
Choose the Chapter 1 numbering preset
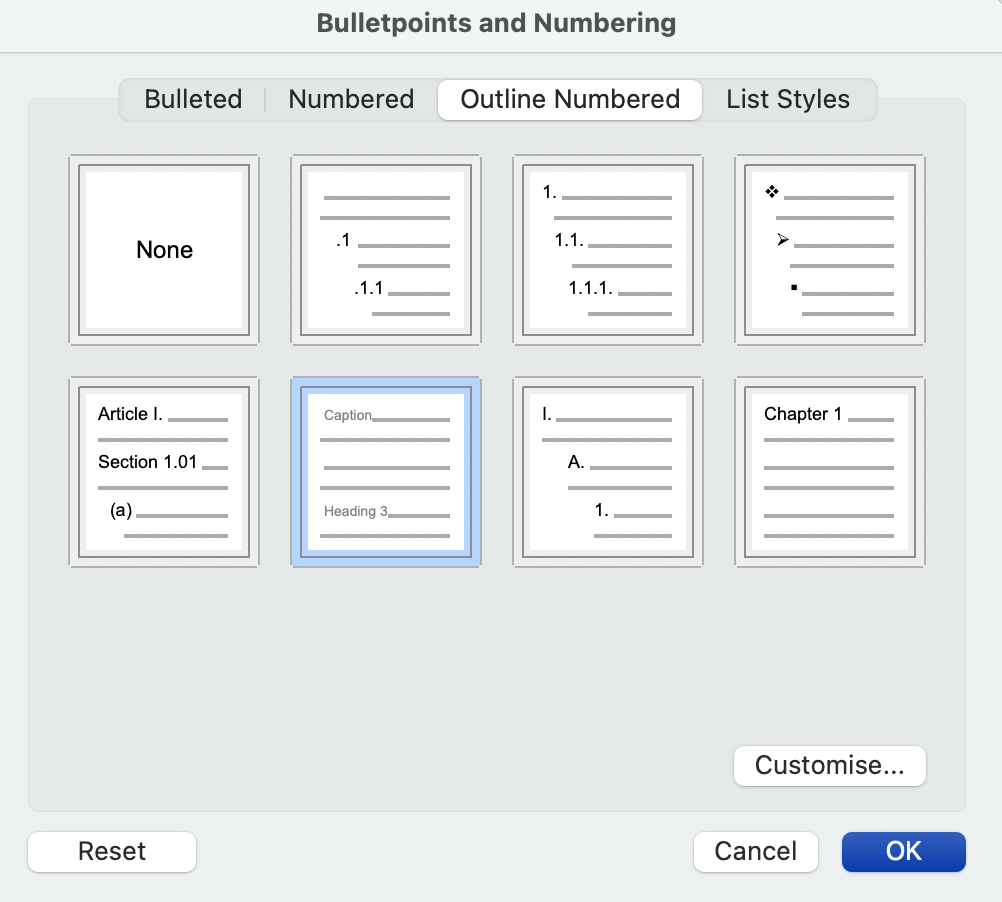pos(830,472)
